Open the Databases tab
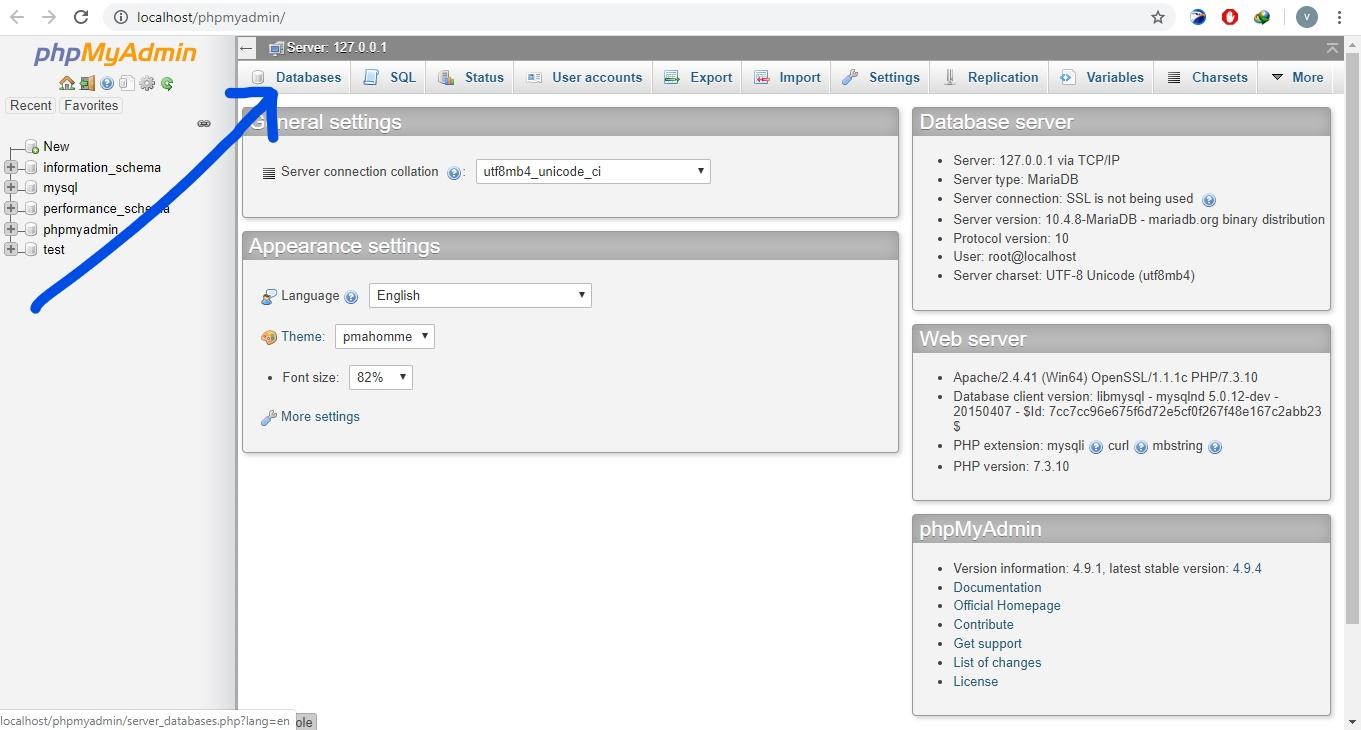The image size is (1361, 730). tap(296, 77)
